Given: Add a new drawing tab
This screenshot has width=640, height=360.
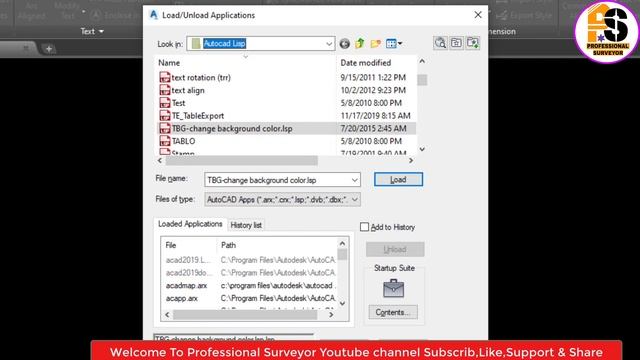Looking at the screenshot, I should pos(49,49).
